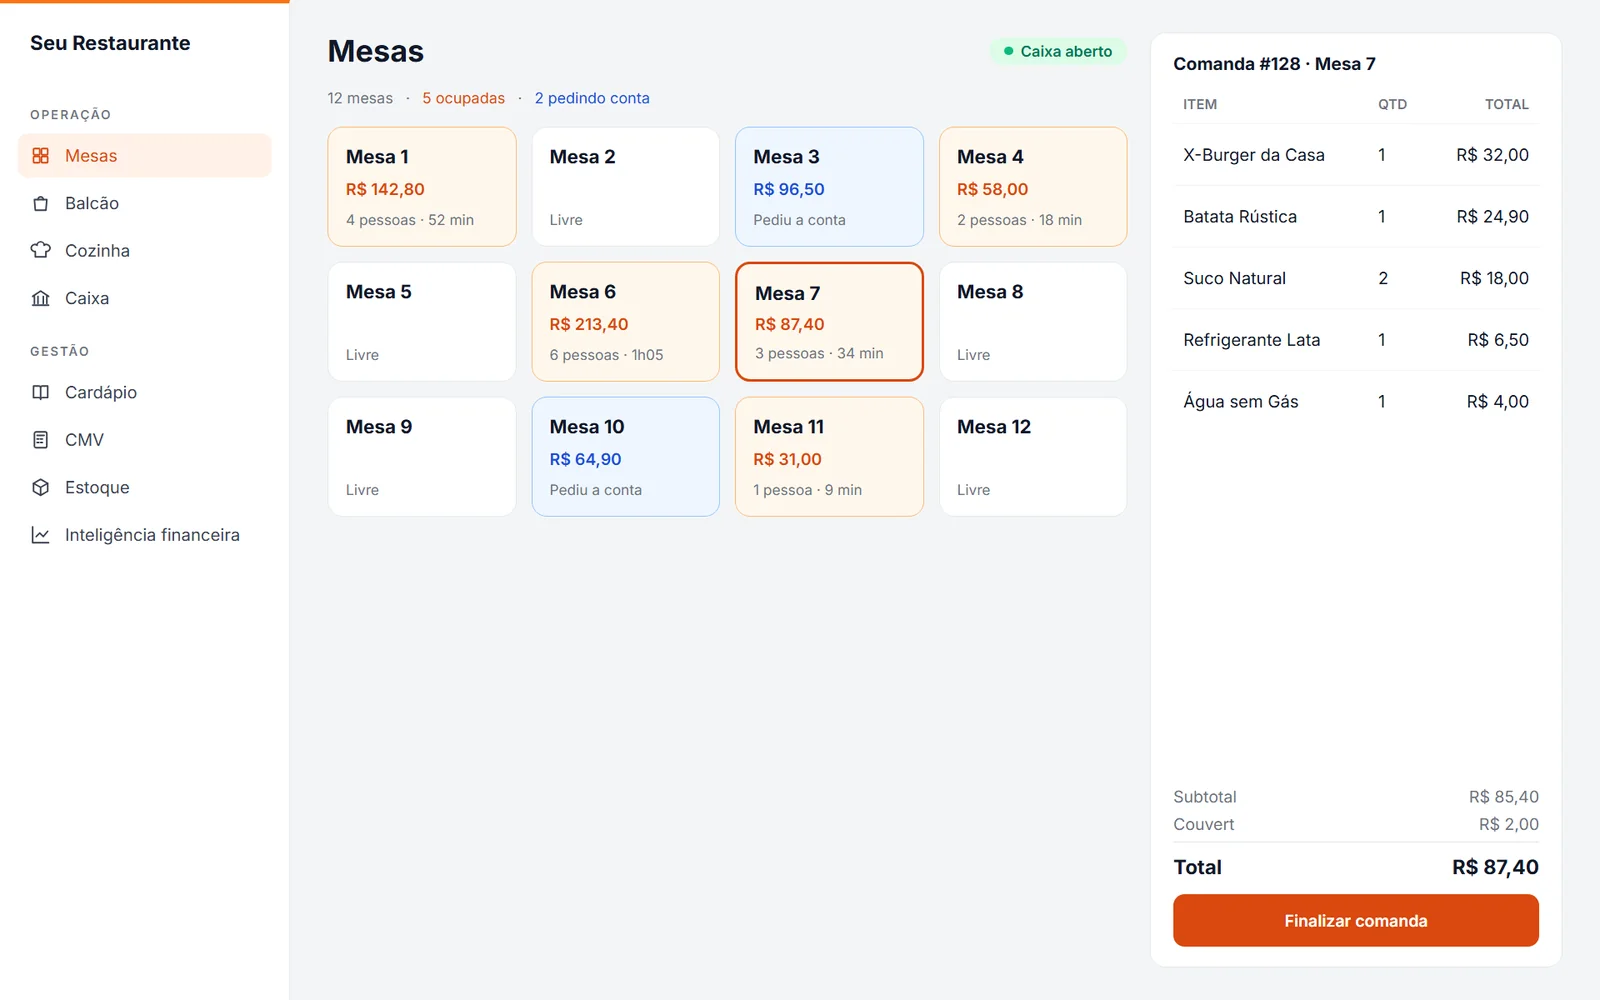
Task: Click the Couvert R$ 2,00 value
Action: click(1508, 824)
